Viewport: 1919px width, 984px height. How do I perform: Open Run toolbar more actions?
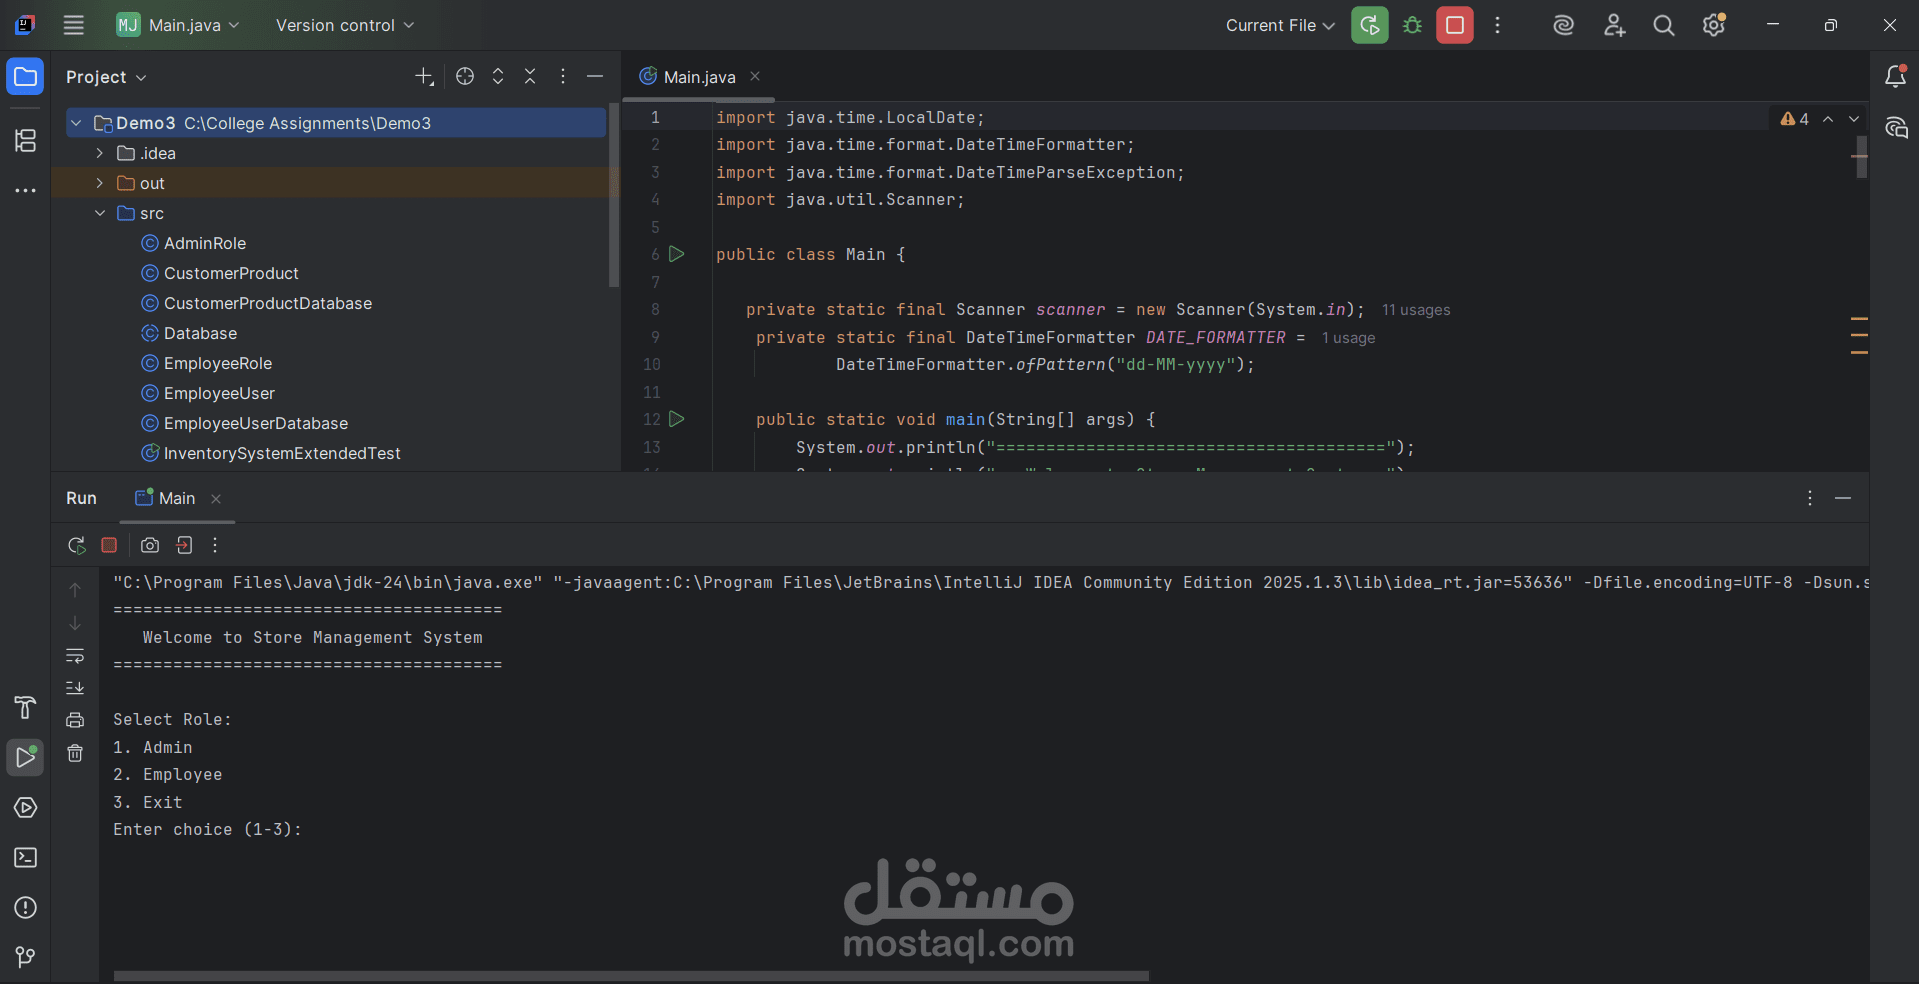[215, 545]
